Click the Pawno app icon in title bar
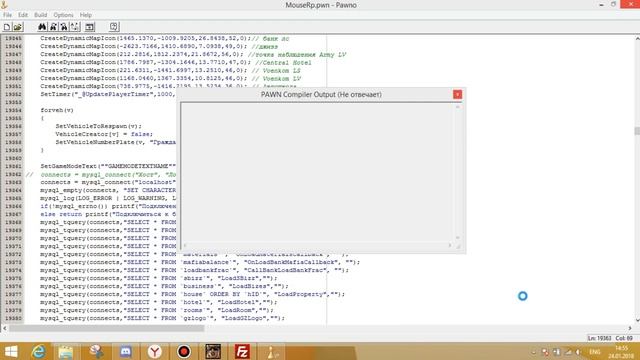The height and width of the screenshot is (360, 640). (x=4, y=5)
